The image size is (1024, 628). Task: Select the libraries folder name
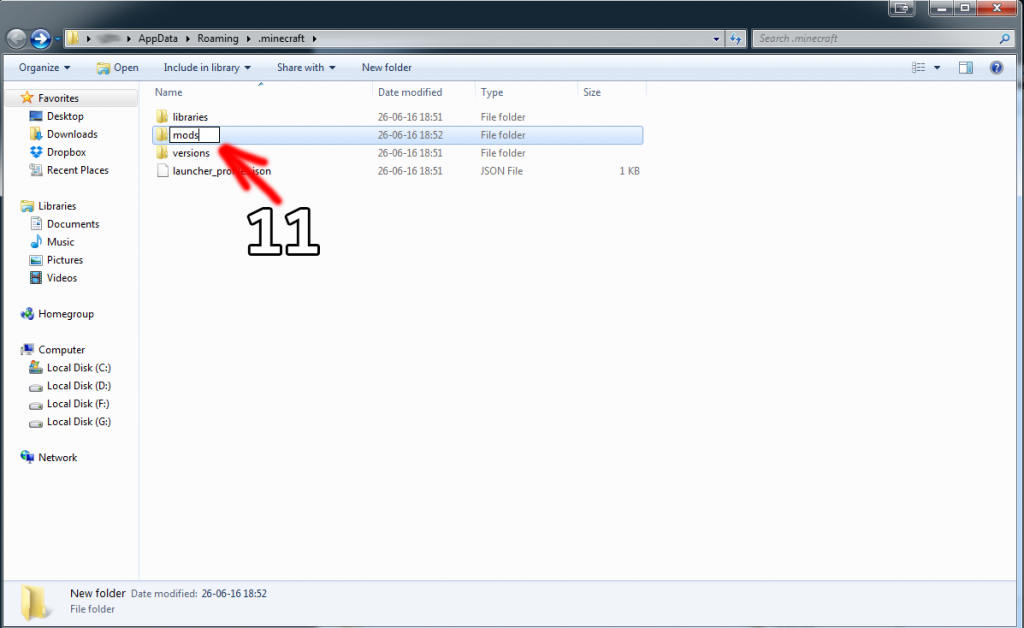tap(190, 117)
